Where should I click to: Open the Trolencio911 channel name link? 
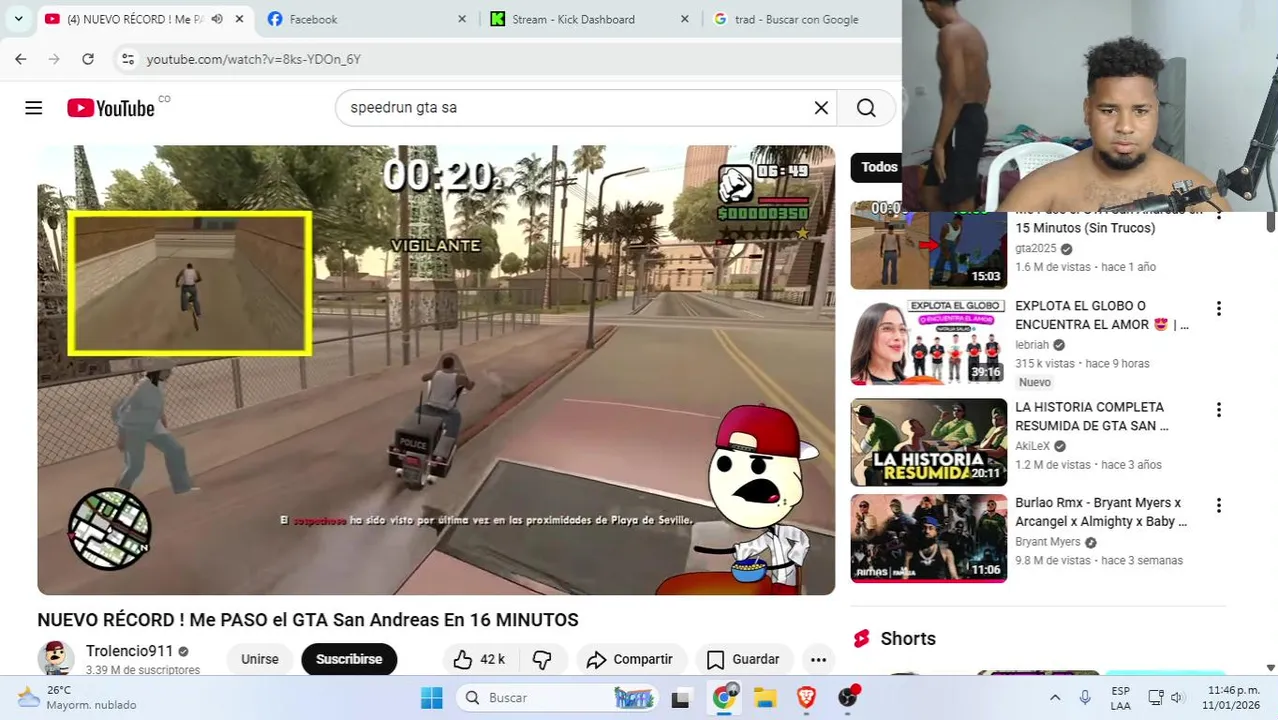[x=129, y=651]
